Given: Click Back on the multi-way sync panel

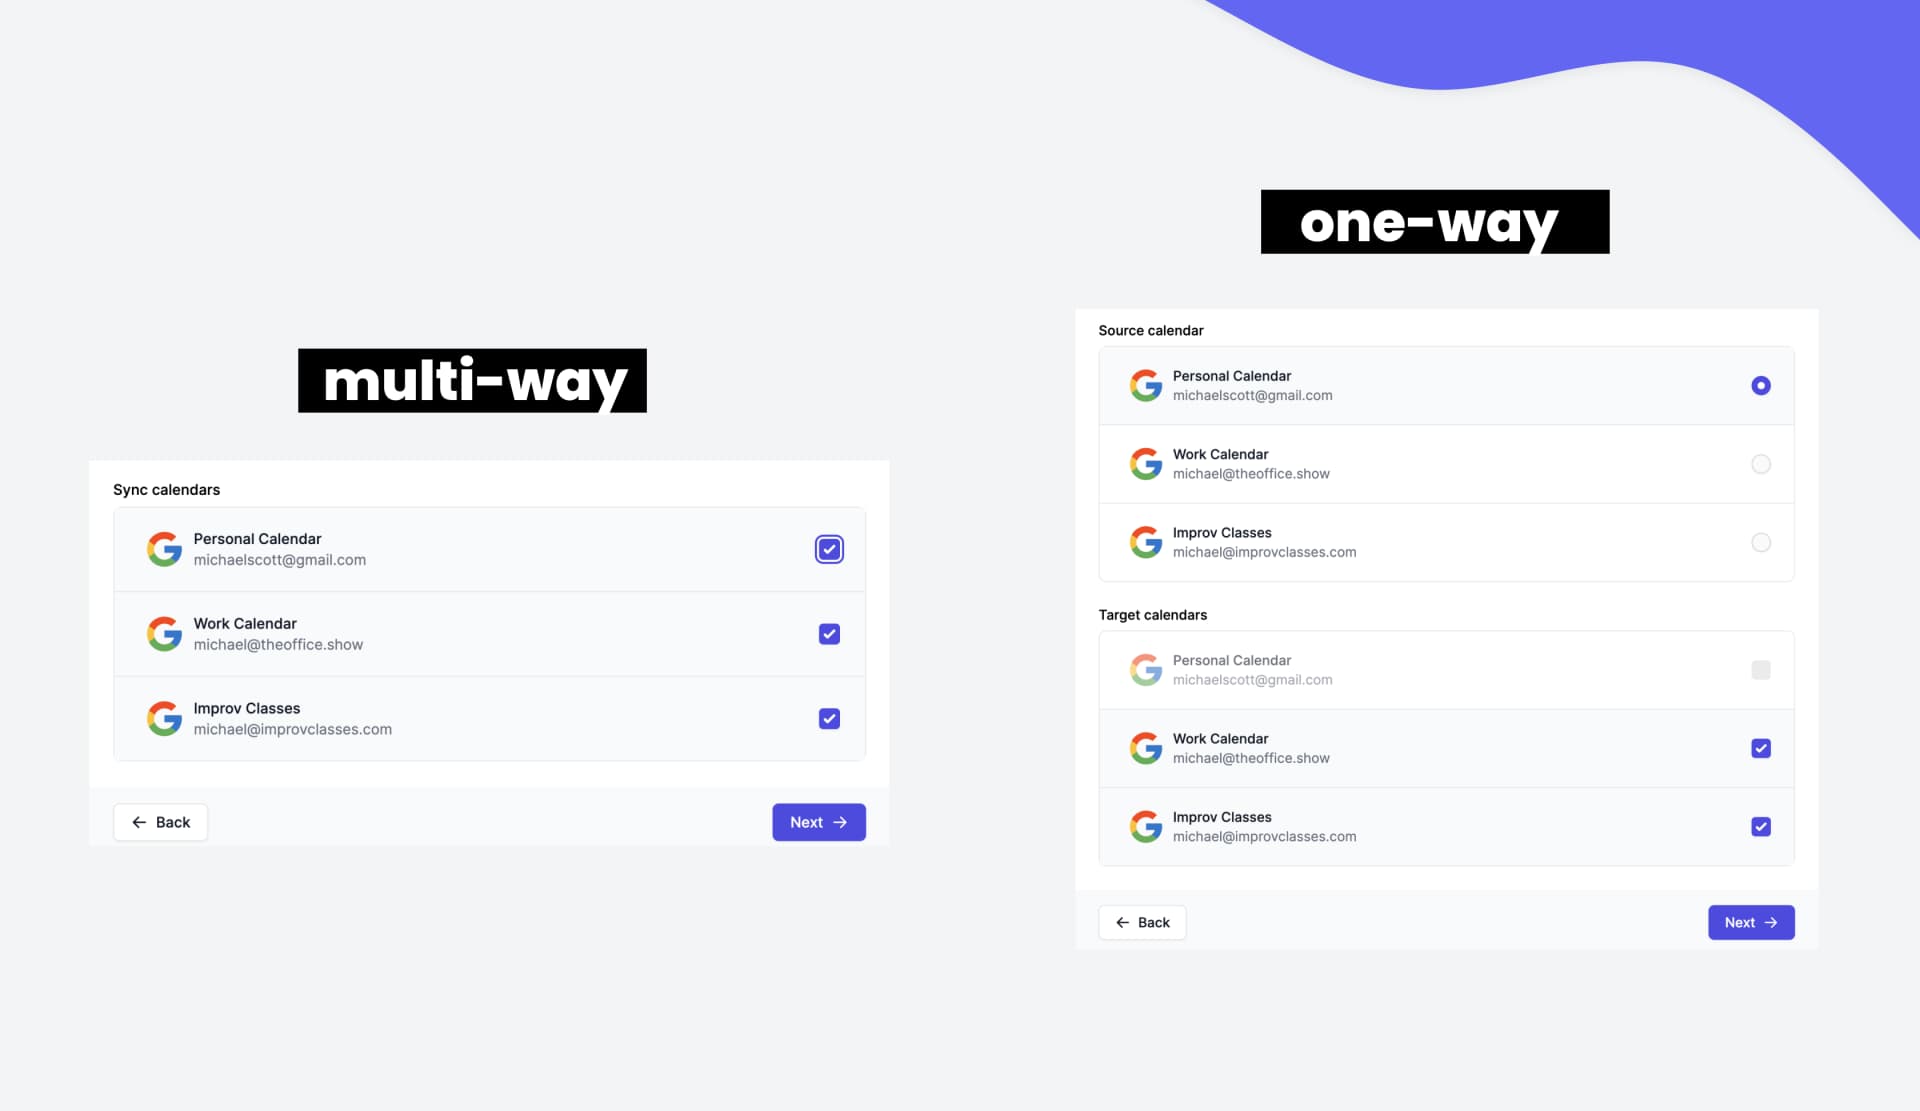Looking at the screenshot, I should click(x=159, y=821).
